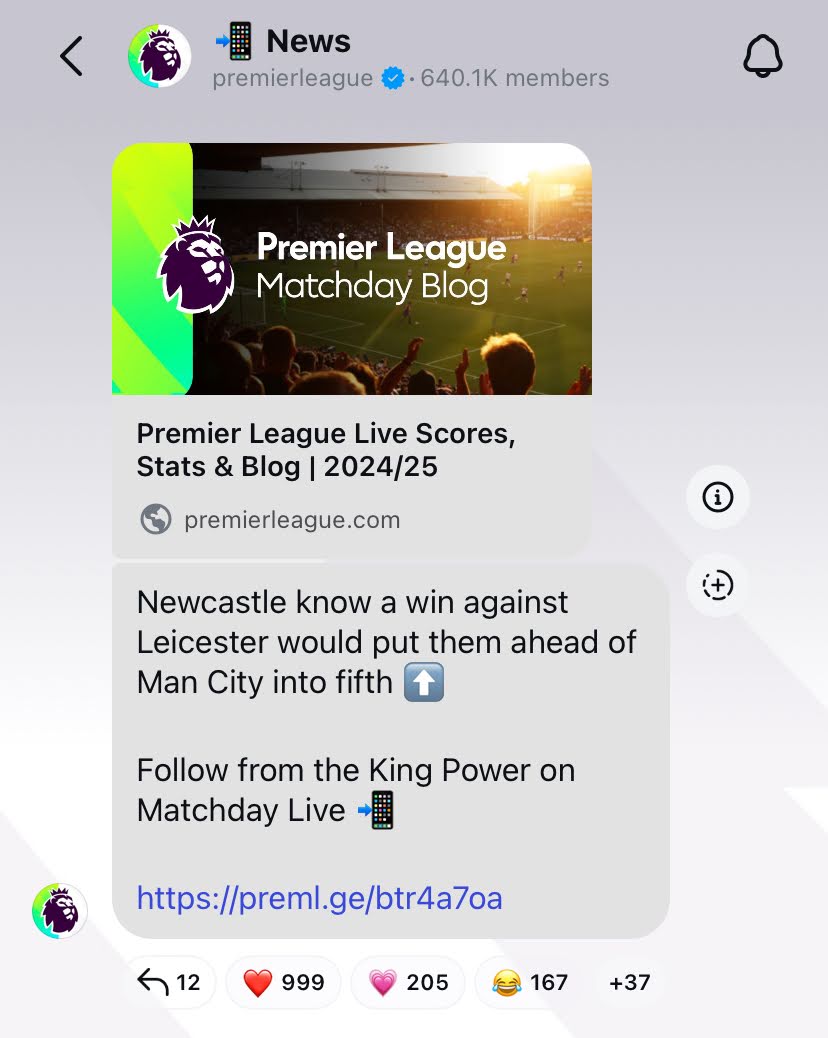Tap the sender avatar beside the message
Screen dimensions: 828x1038
click(x=60, y=910)
